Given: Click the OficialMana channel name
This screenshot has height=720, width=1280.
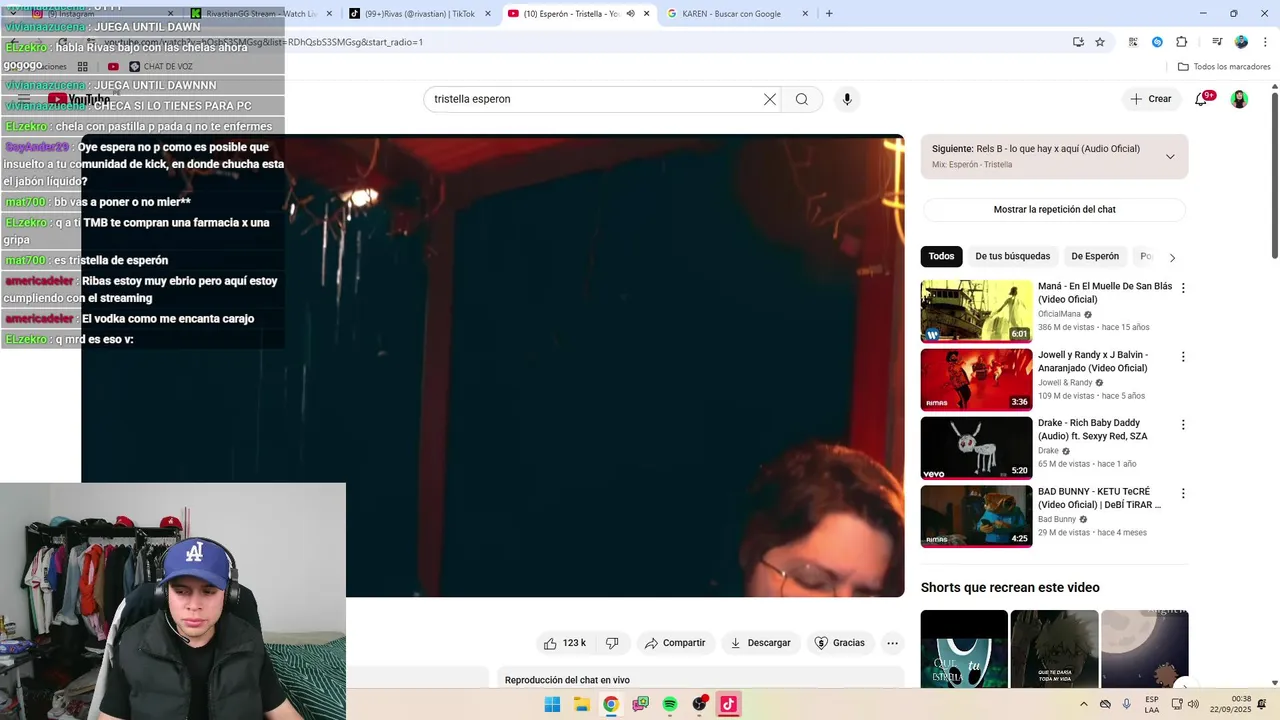Looking at the screenshot, I should (1059, 314).
